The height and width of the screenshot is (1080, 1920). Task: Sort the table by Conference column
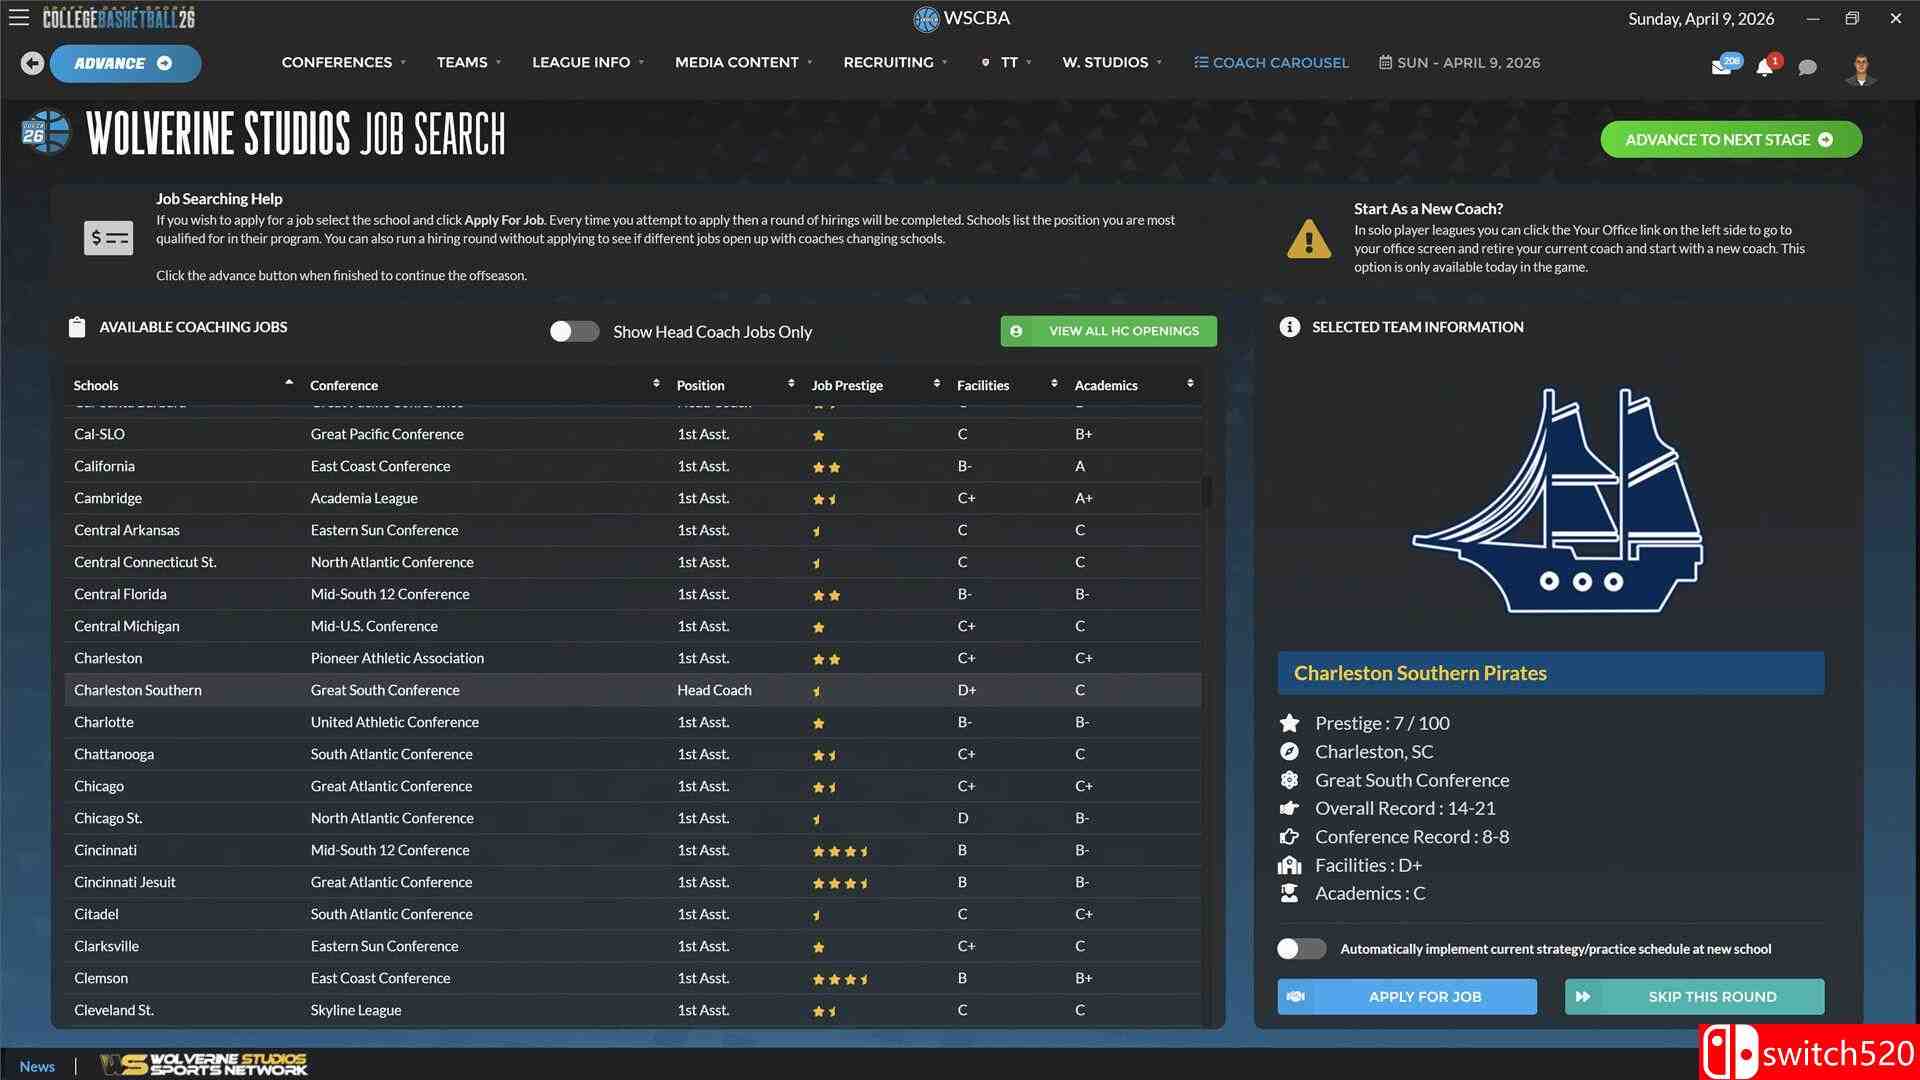click(484, 385)
